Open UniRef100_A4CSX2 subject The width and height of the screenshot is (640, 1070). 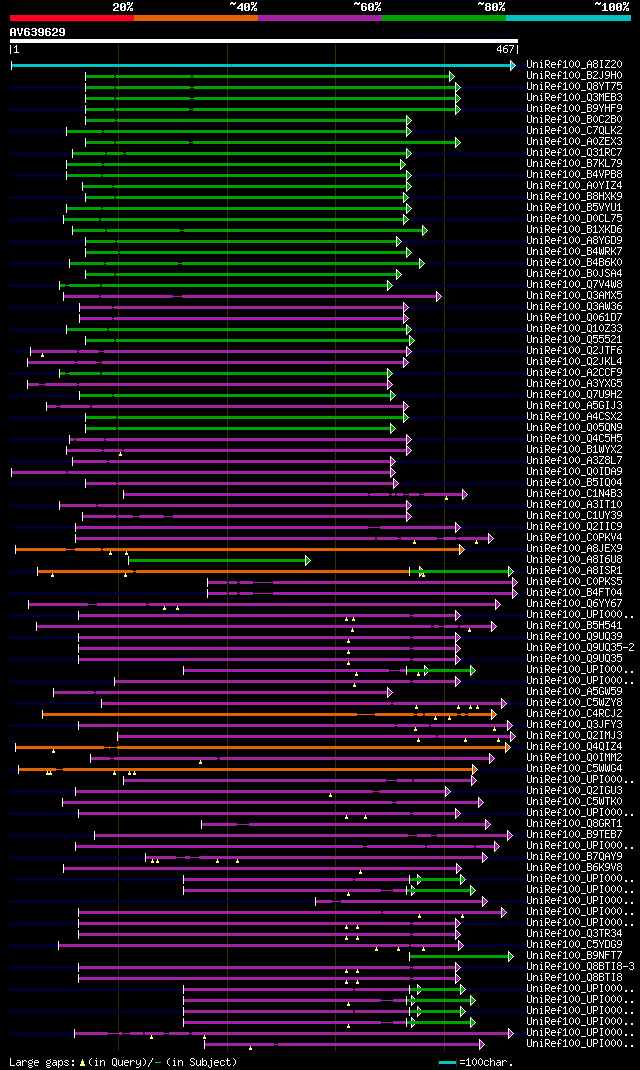[574, 417]
